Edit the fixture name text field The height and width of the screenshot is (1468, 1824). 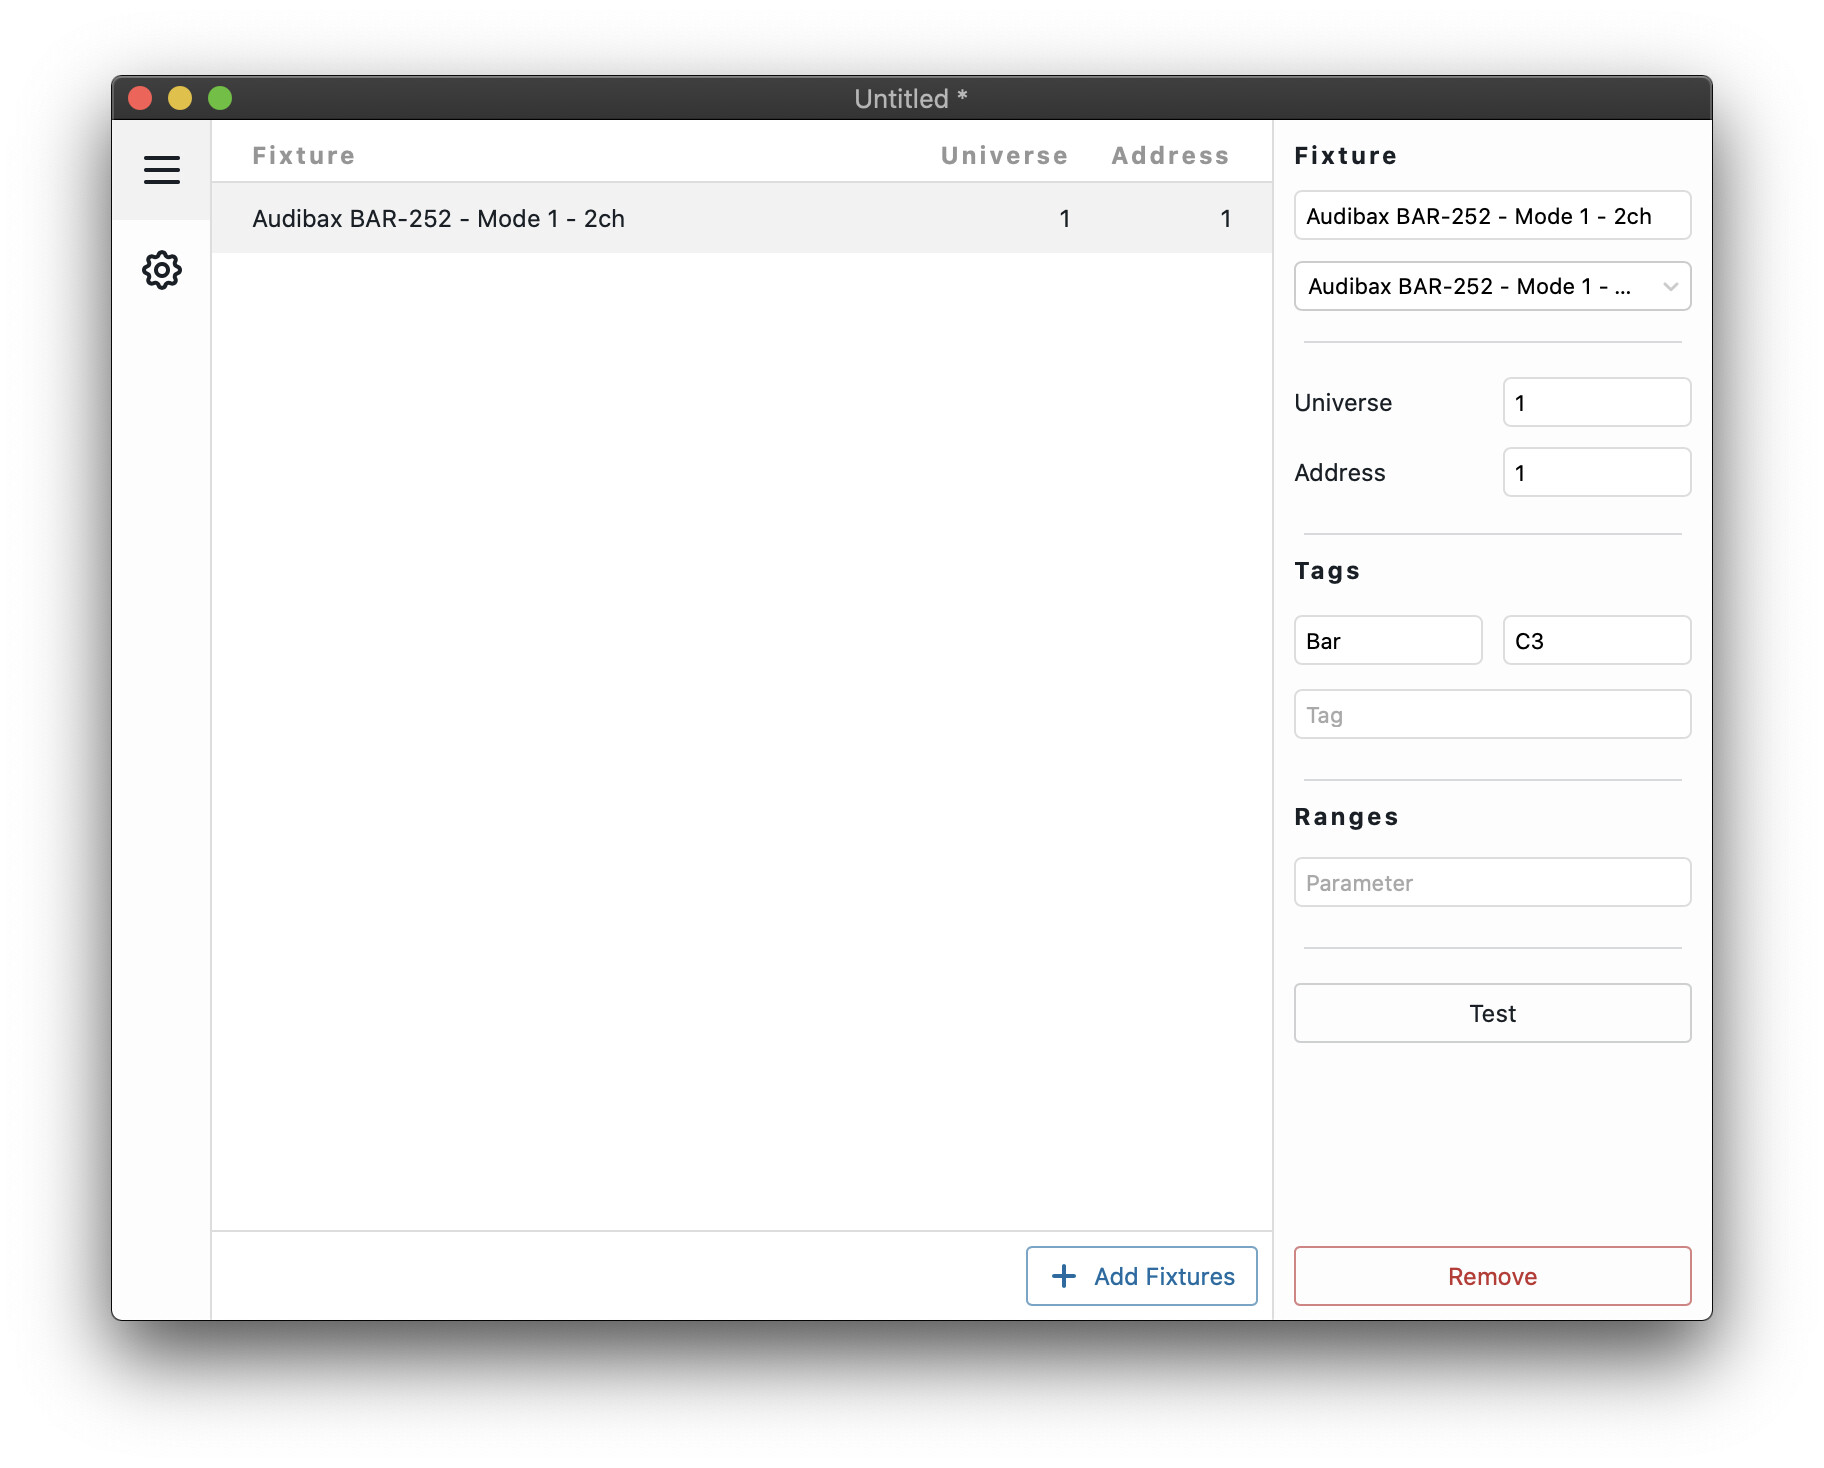(1491, 216)
